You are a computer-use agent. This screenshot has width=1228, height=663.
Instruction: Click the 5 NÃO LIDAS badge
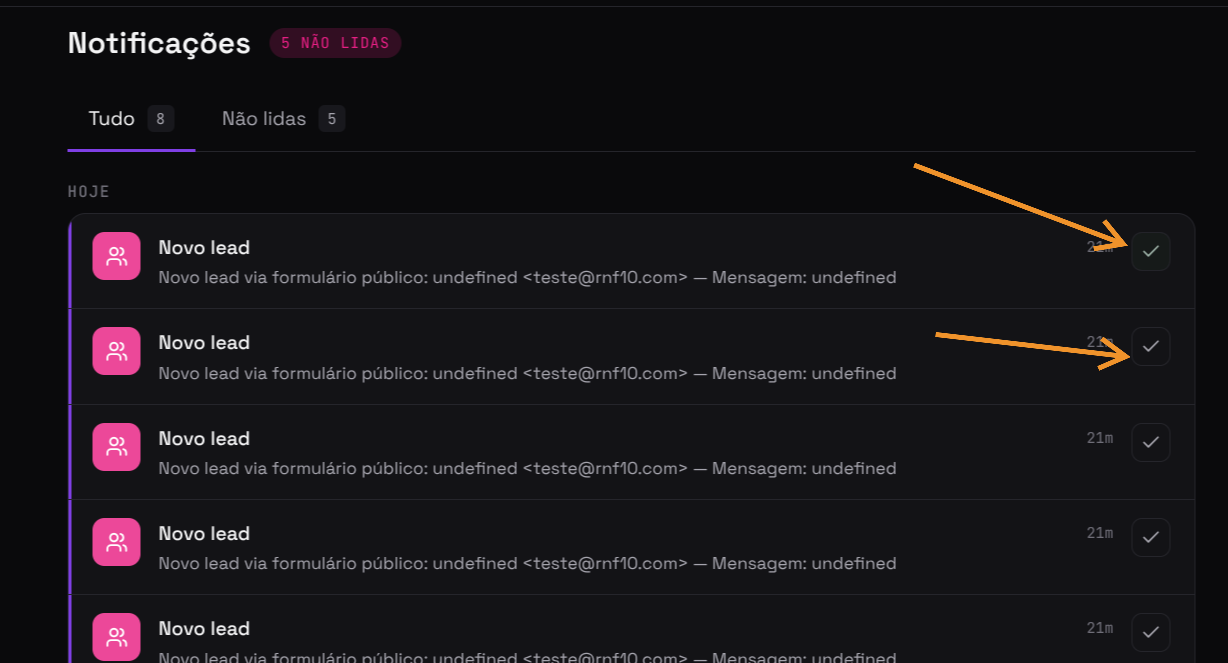(335, 43)
